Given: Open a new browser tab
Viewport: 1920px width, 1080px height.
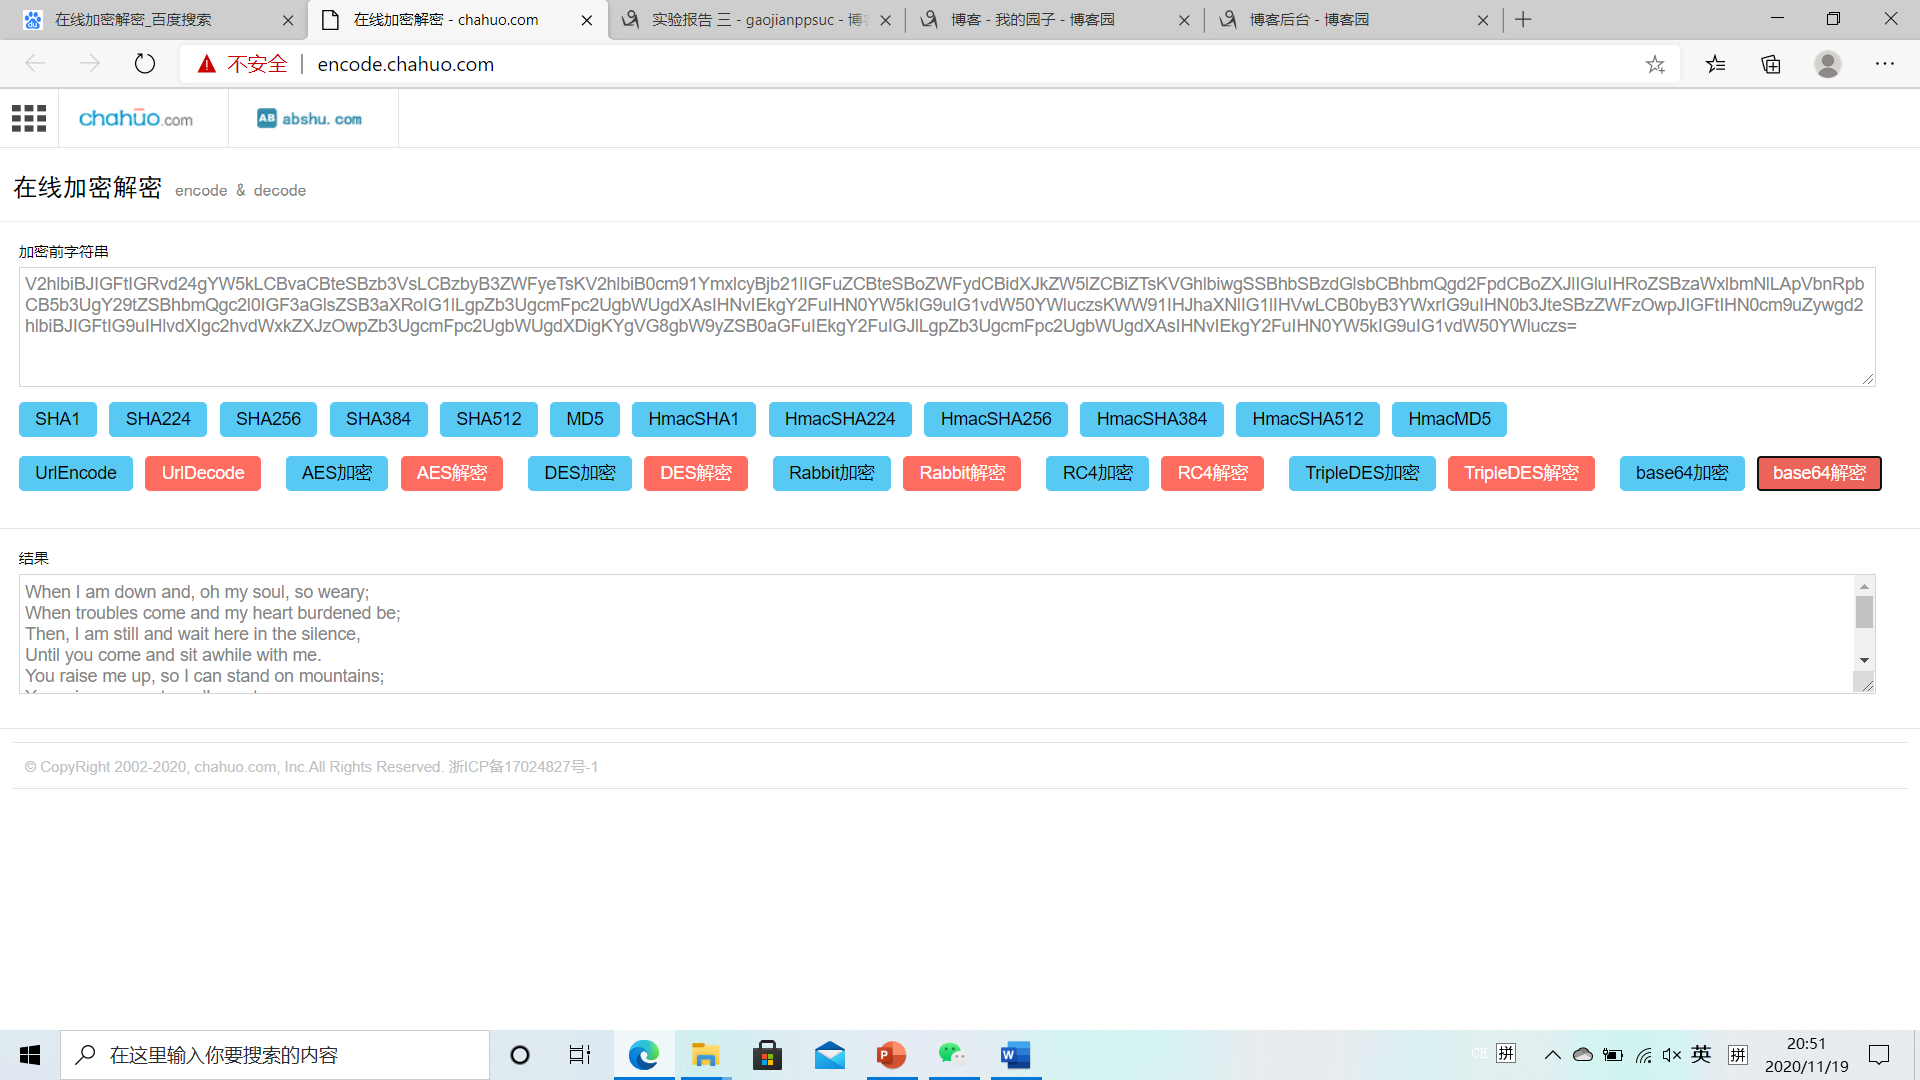Looking at the screenshot, I should tap(1523, 20).
